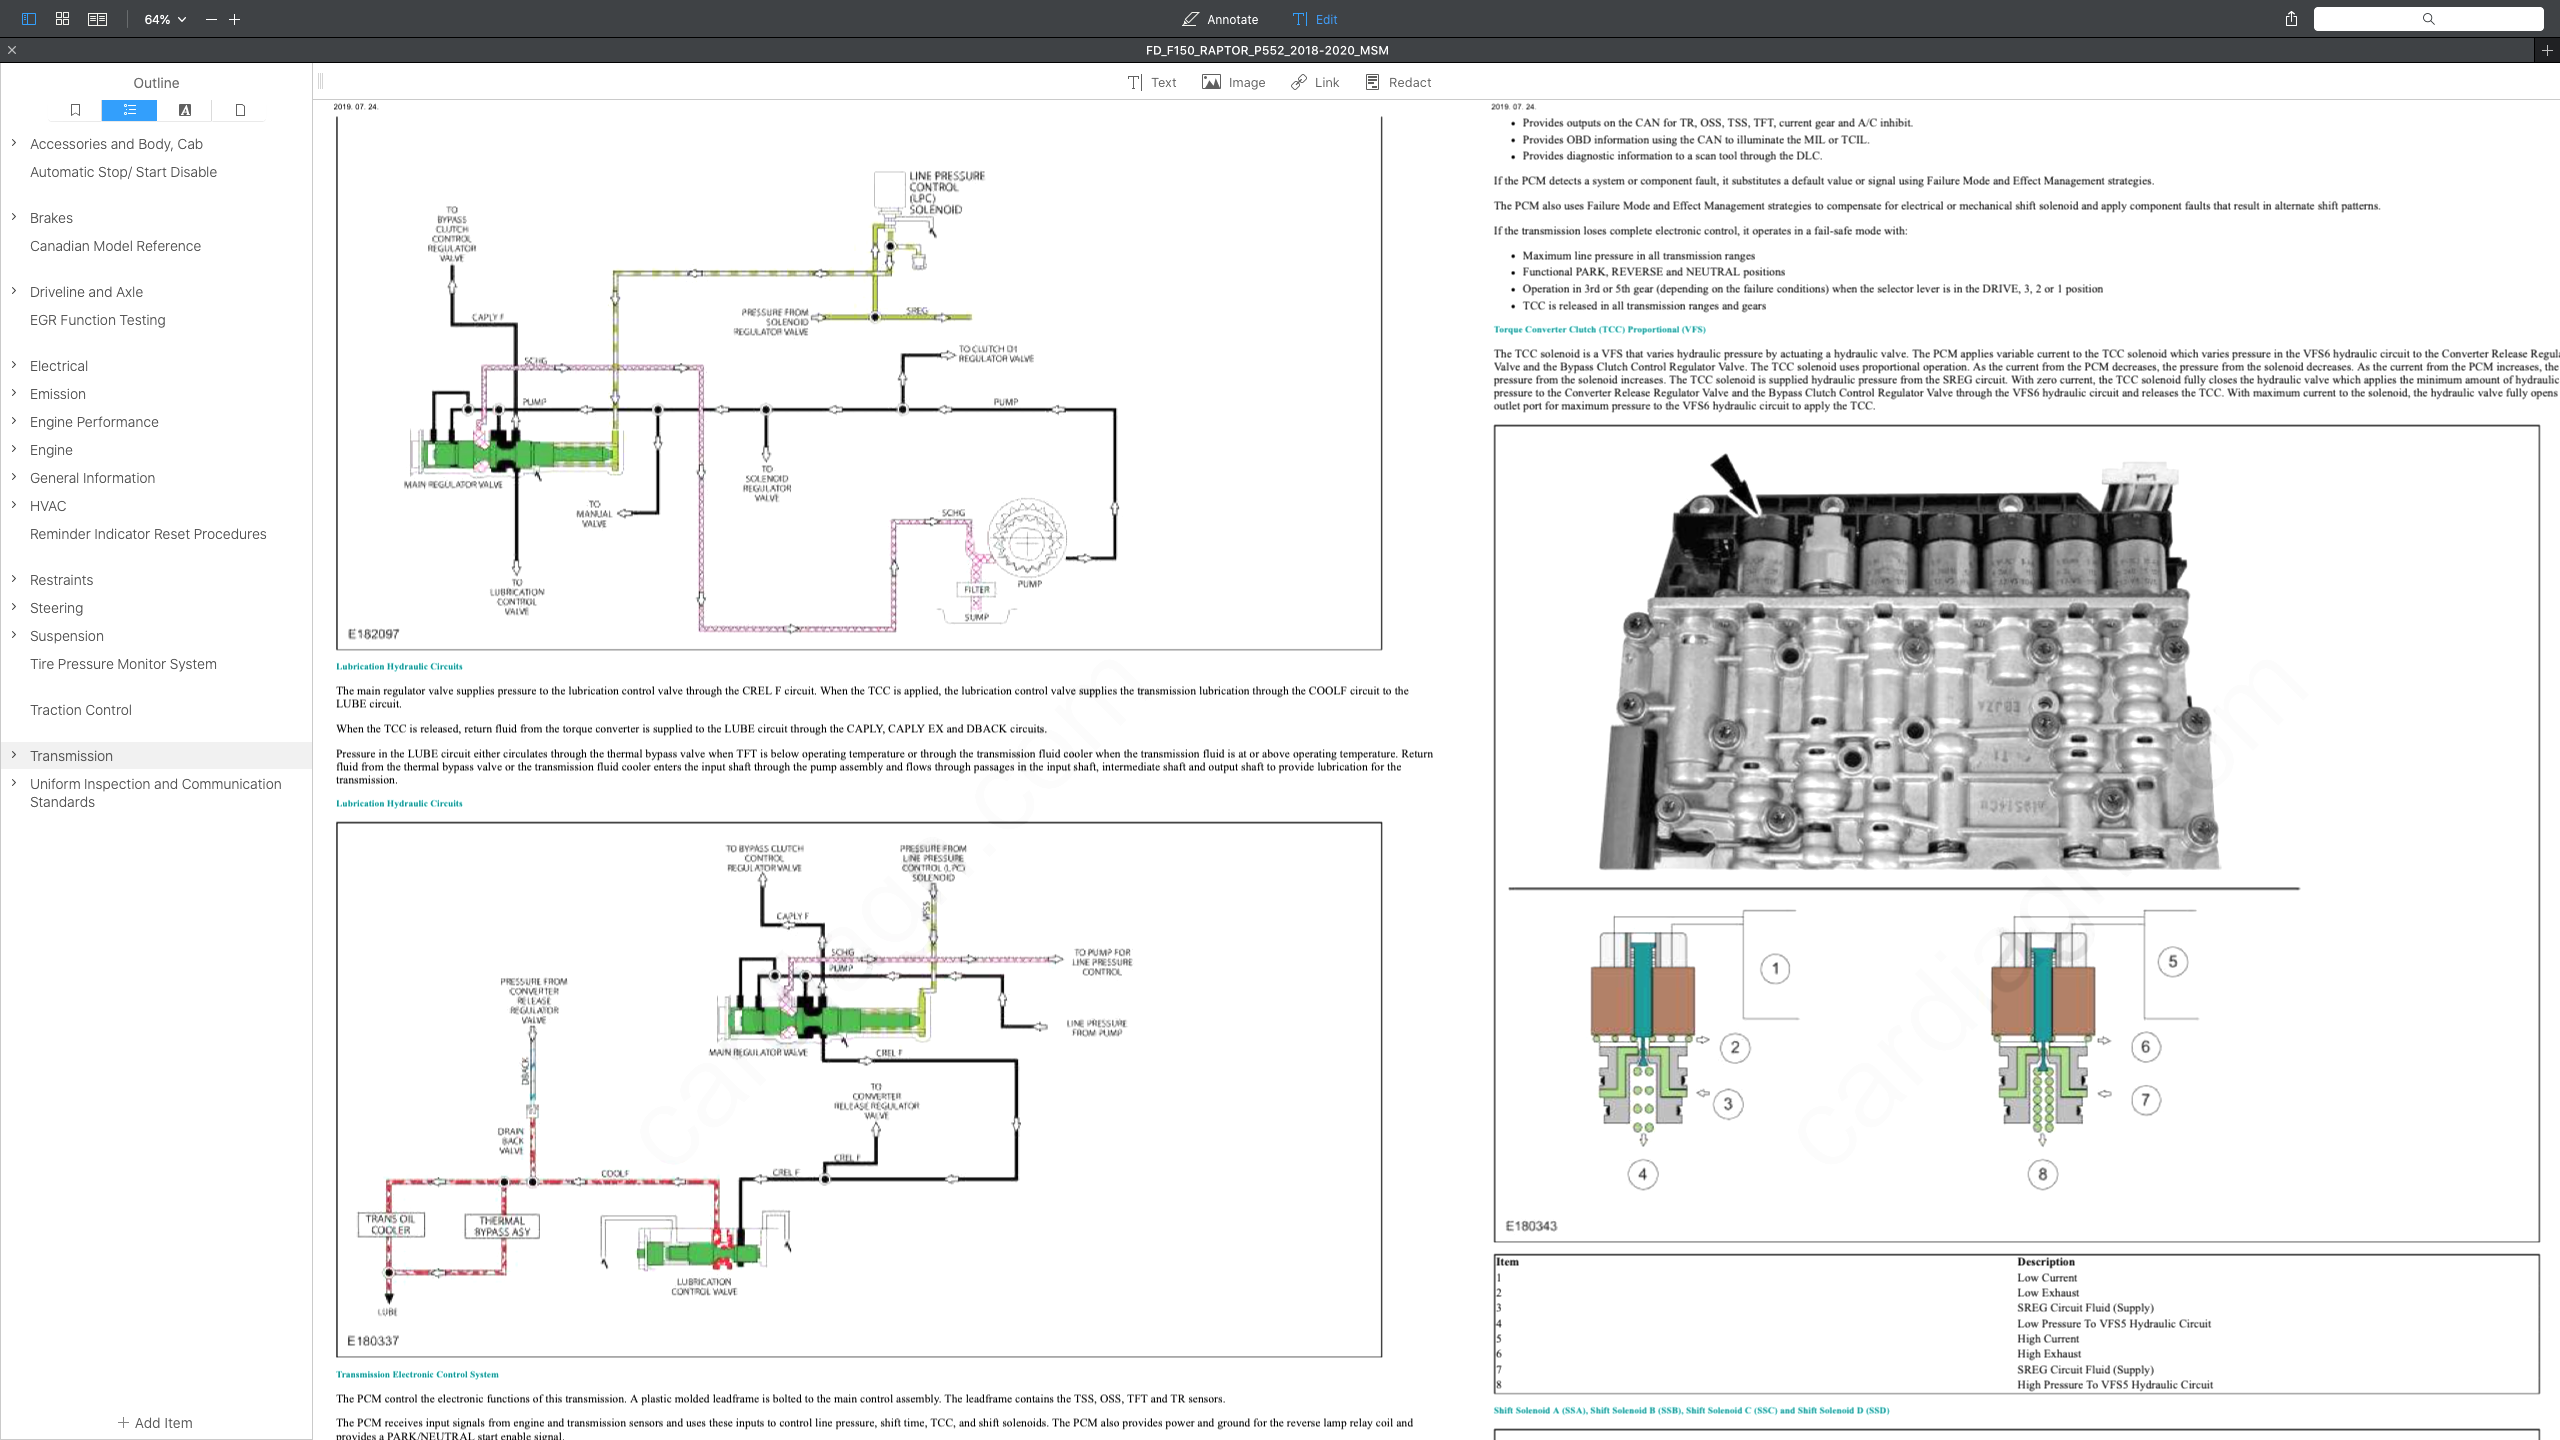Toggle the sidebar panel icon
The image size is (2560, 1440).
click(28, 19)
